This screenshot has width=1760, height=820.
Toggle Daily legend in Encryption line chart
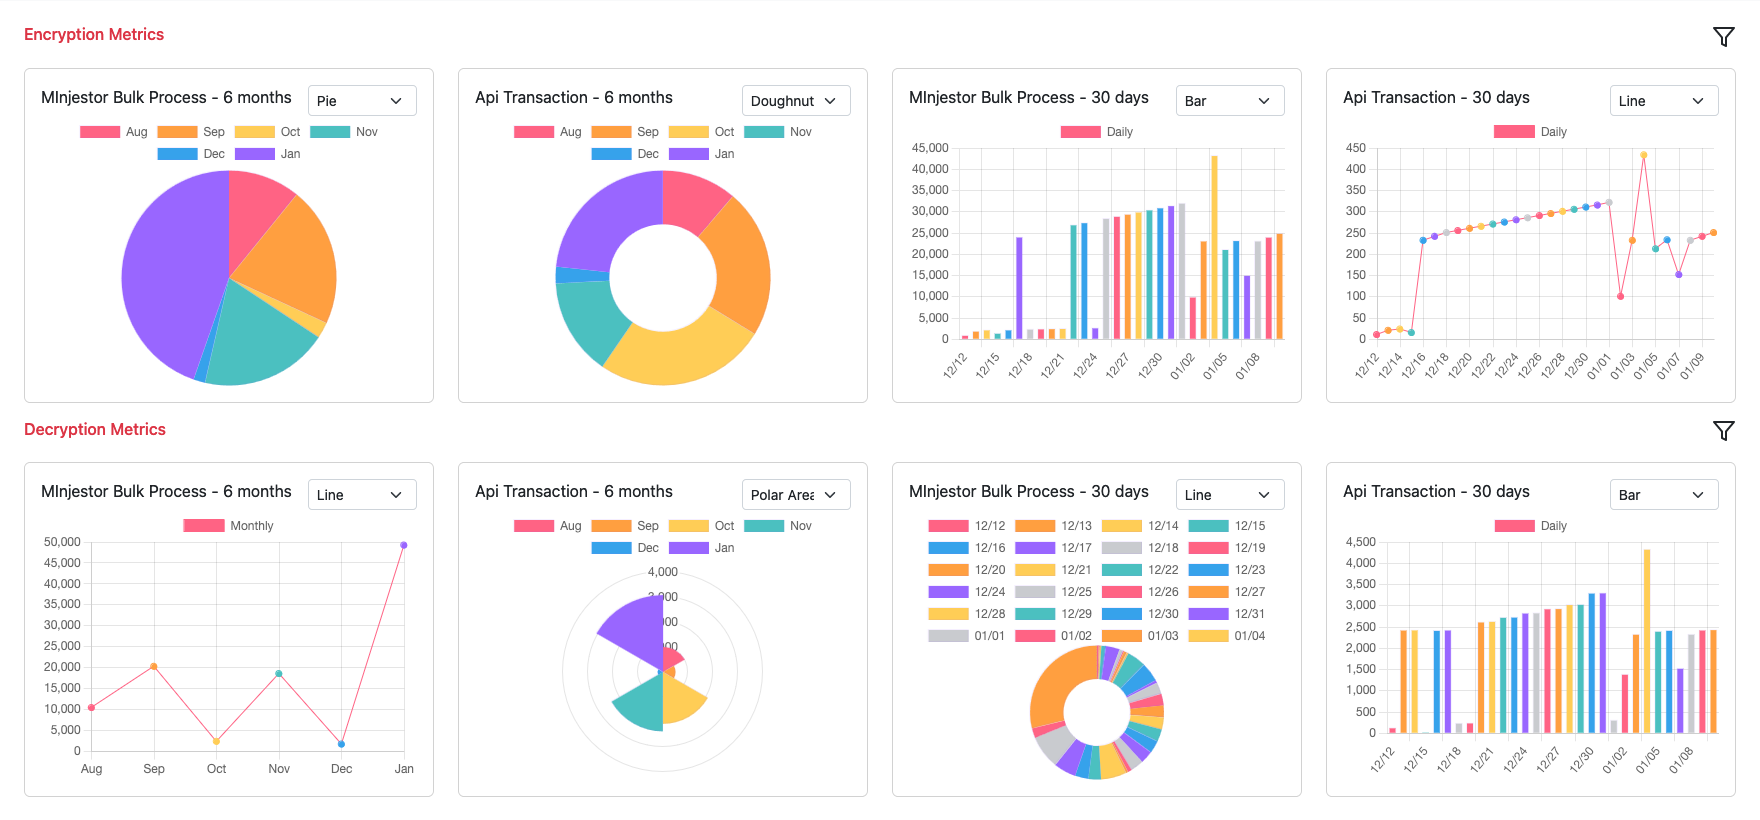(1531, 132)
